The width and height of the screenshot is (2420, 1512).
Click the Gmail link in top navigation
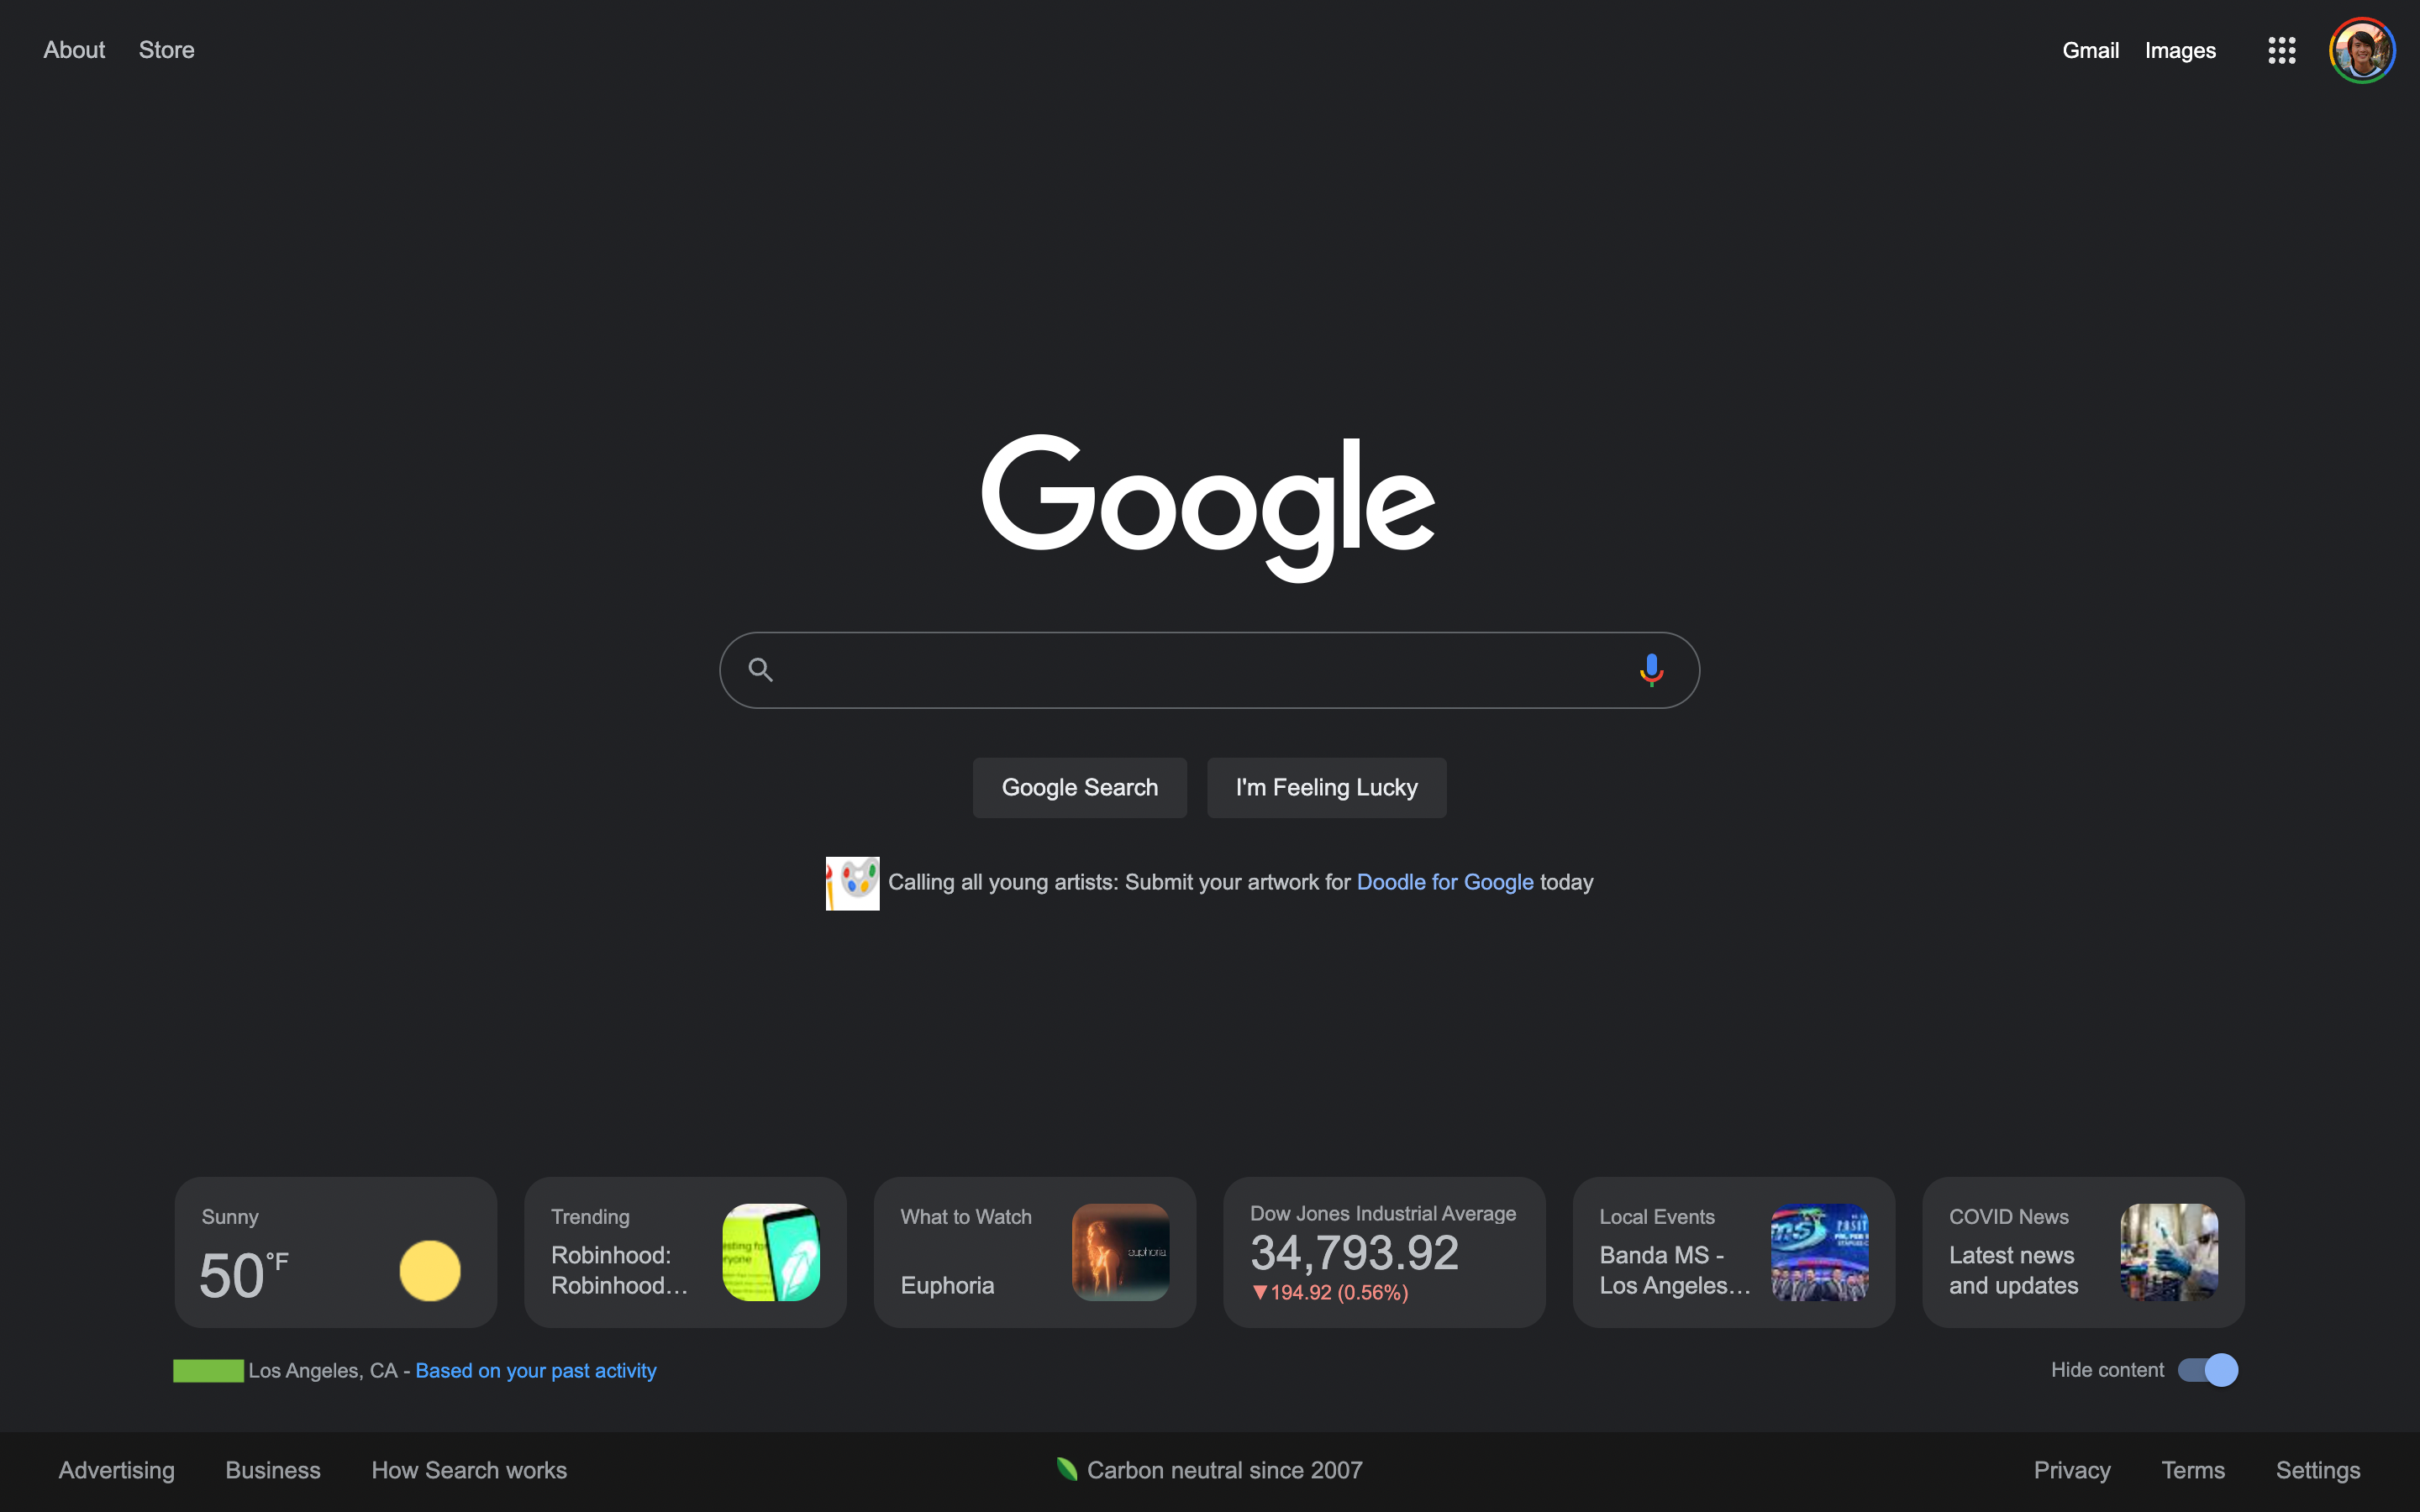click(2089, 49)
